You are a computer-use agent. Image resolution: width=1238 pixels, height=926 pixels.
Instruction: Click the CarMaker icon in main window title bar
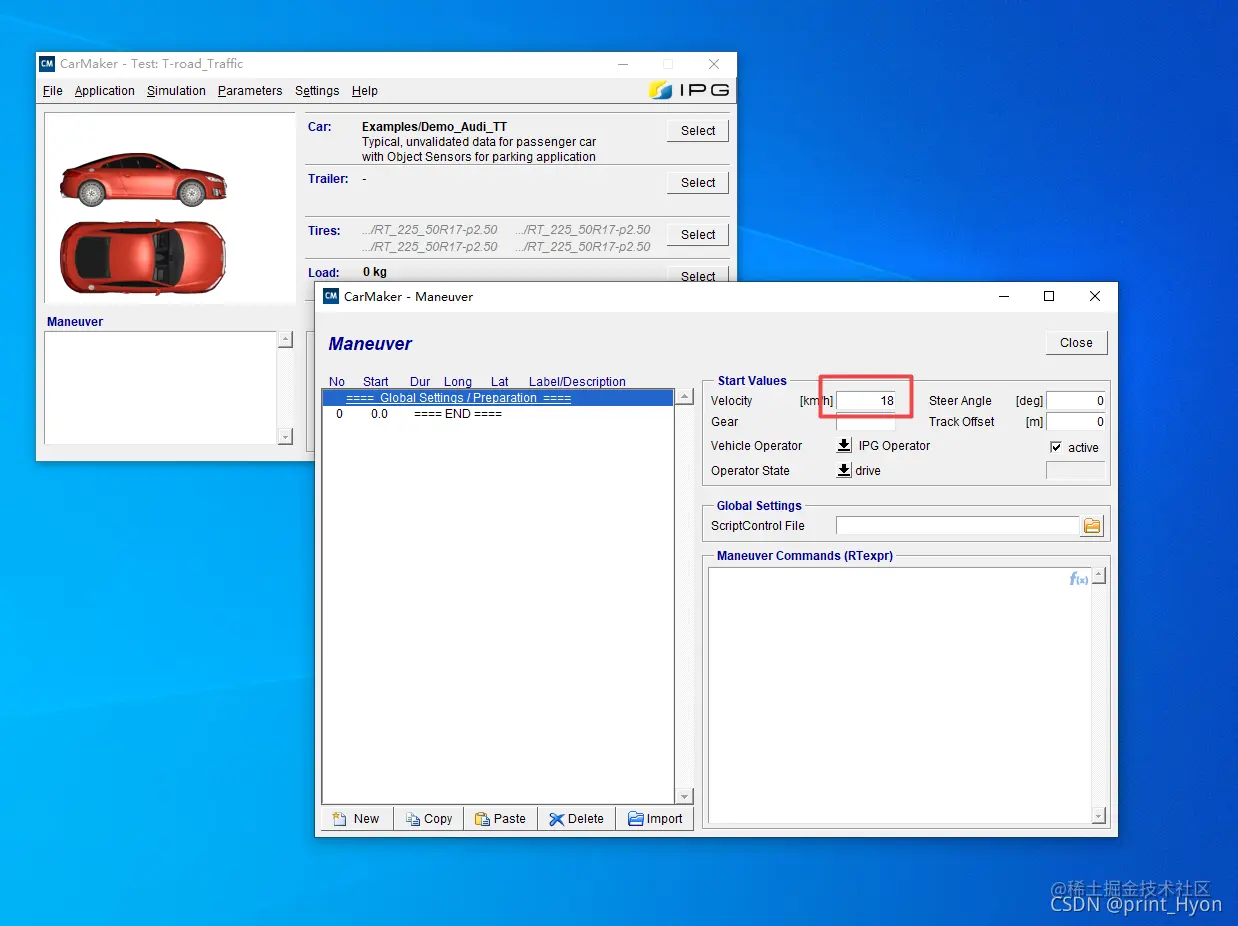click(47, 64)
